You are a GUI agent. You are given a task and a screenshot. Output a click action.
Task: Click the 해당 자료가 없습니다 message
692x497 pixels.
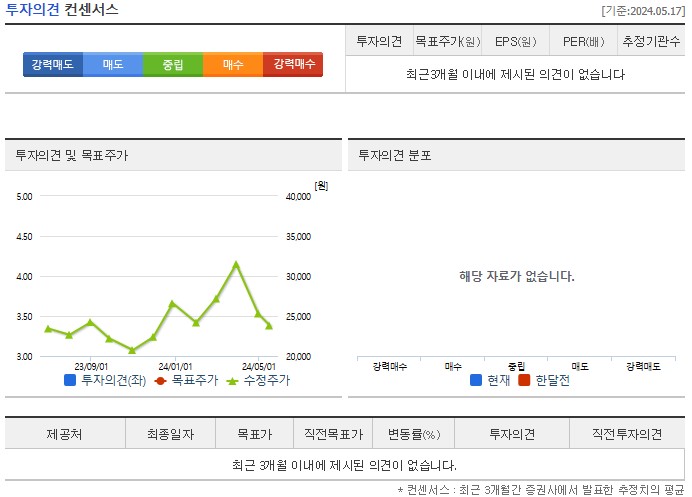click(x=517, y=276)
